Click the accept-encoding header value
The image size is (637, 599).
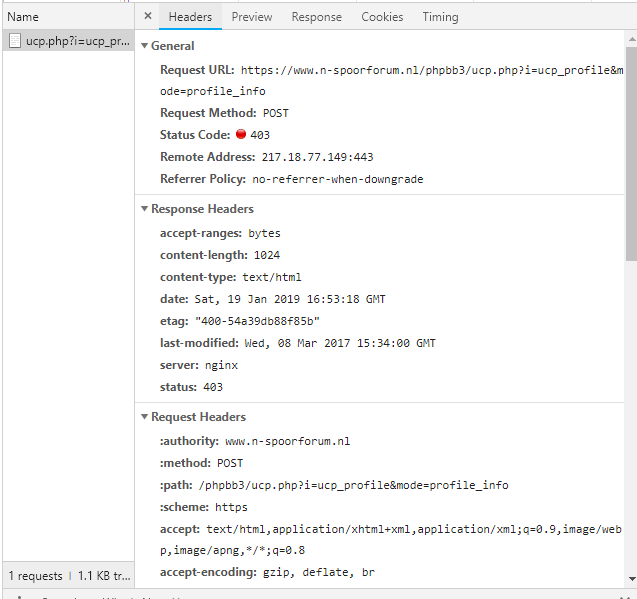pos(319,572)
